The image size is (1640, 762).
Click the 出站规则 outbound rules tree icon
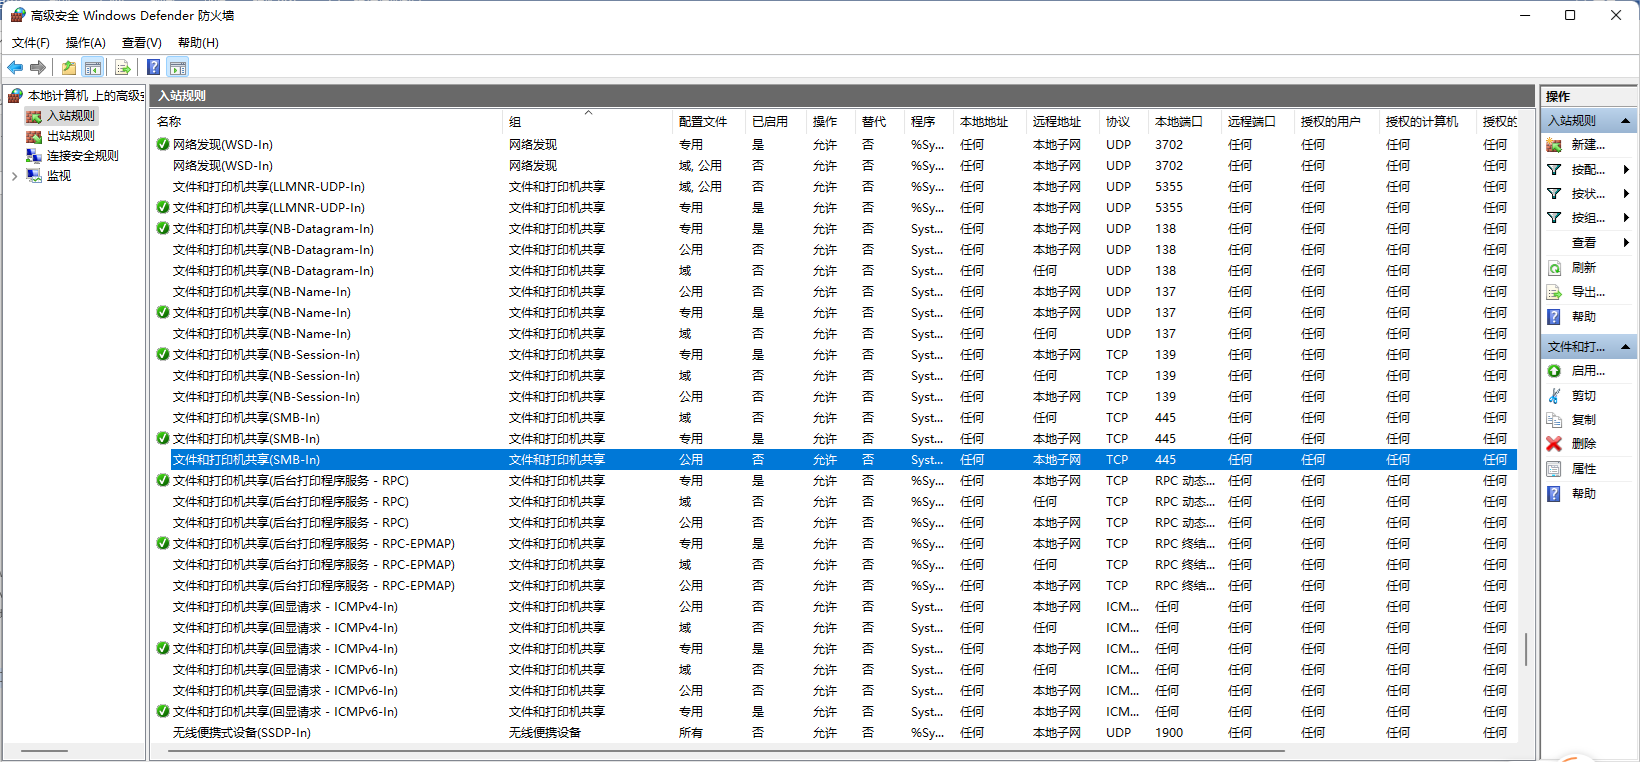[x=34, y=136]
